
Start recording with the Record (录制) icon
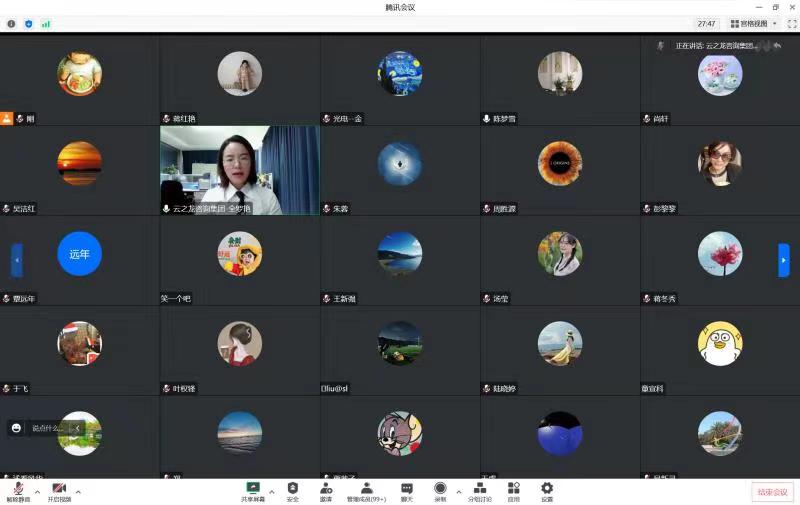[x=440, y=490]
